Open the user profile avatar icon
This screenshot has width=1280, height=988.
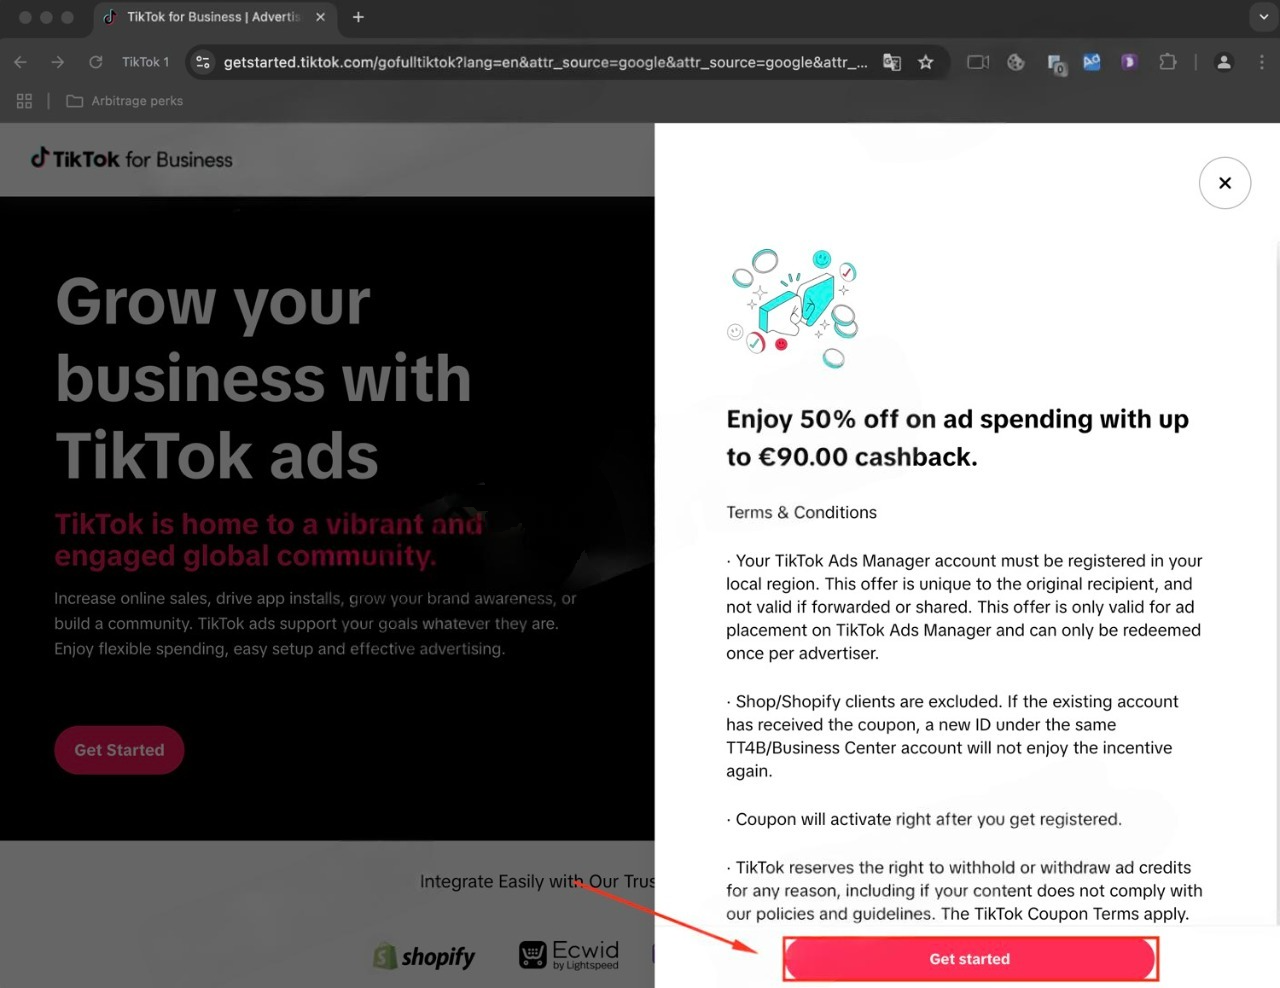(x=1223, y=62)
